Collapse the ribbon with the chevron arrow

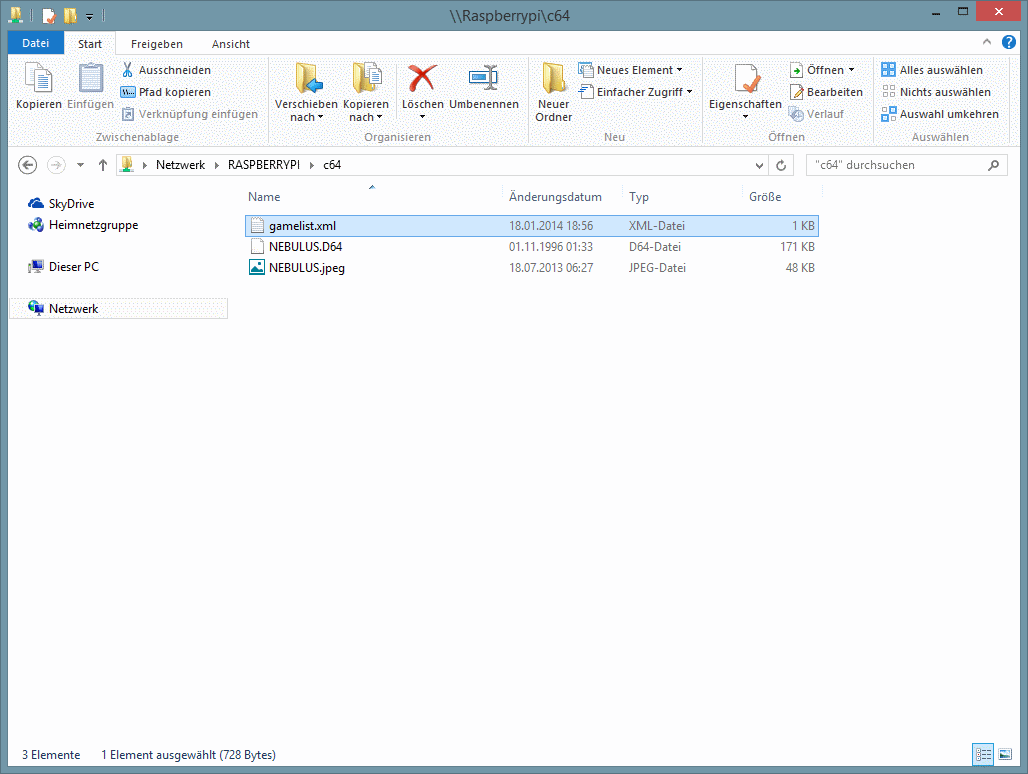tap(986, 42)
